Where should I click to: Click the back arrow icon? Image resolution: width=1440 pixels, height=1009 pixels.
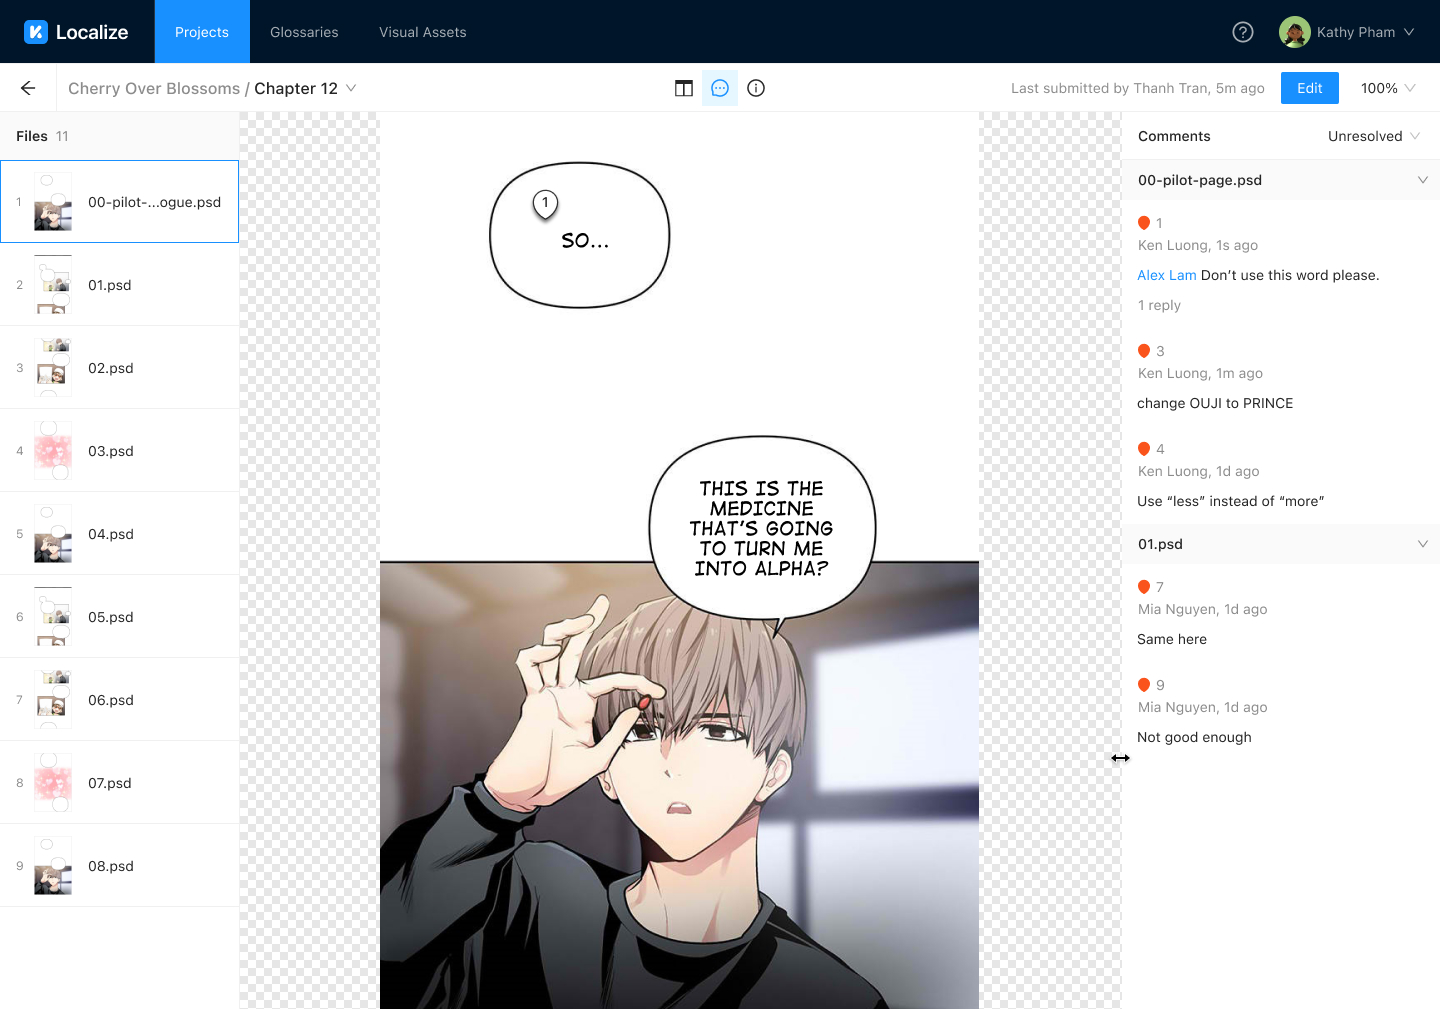pos(28,88)
